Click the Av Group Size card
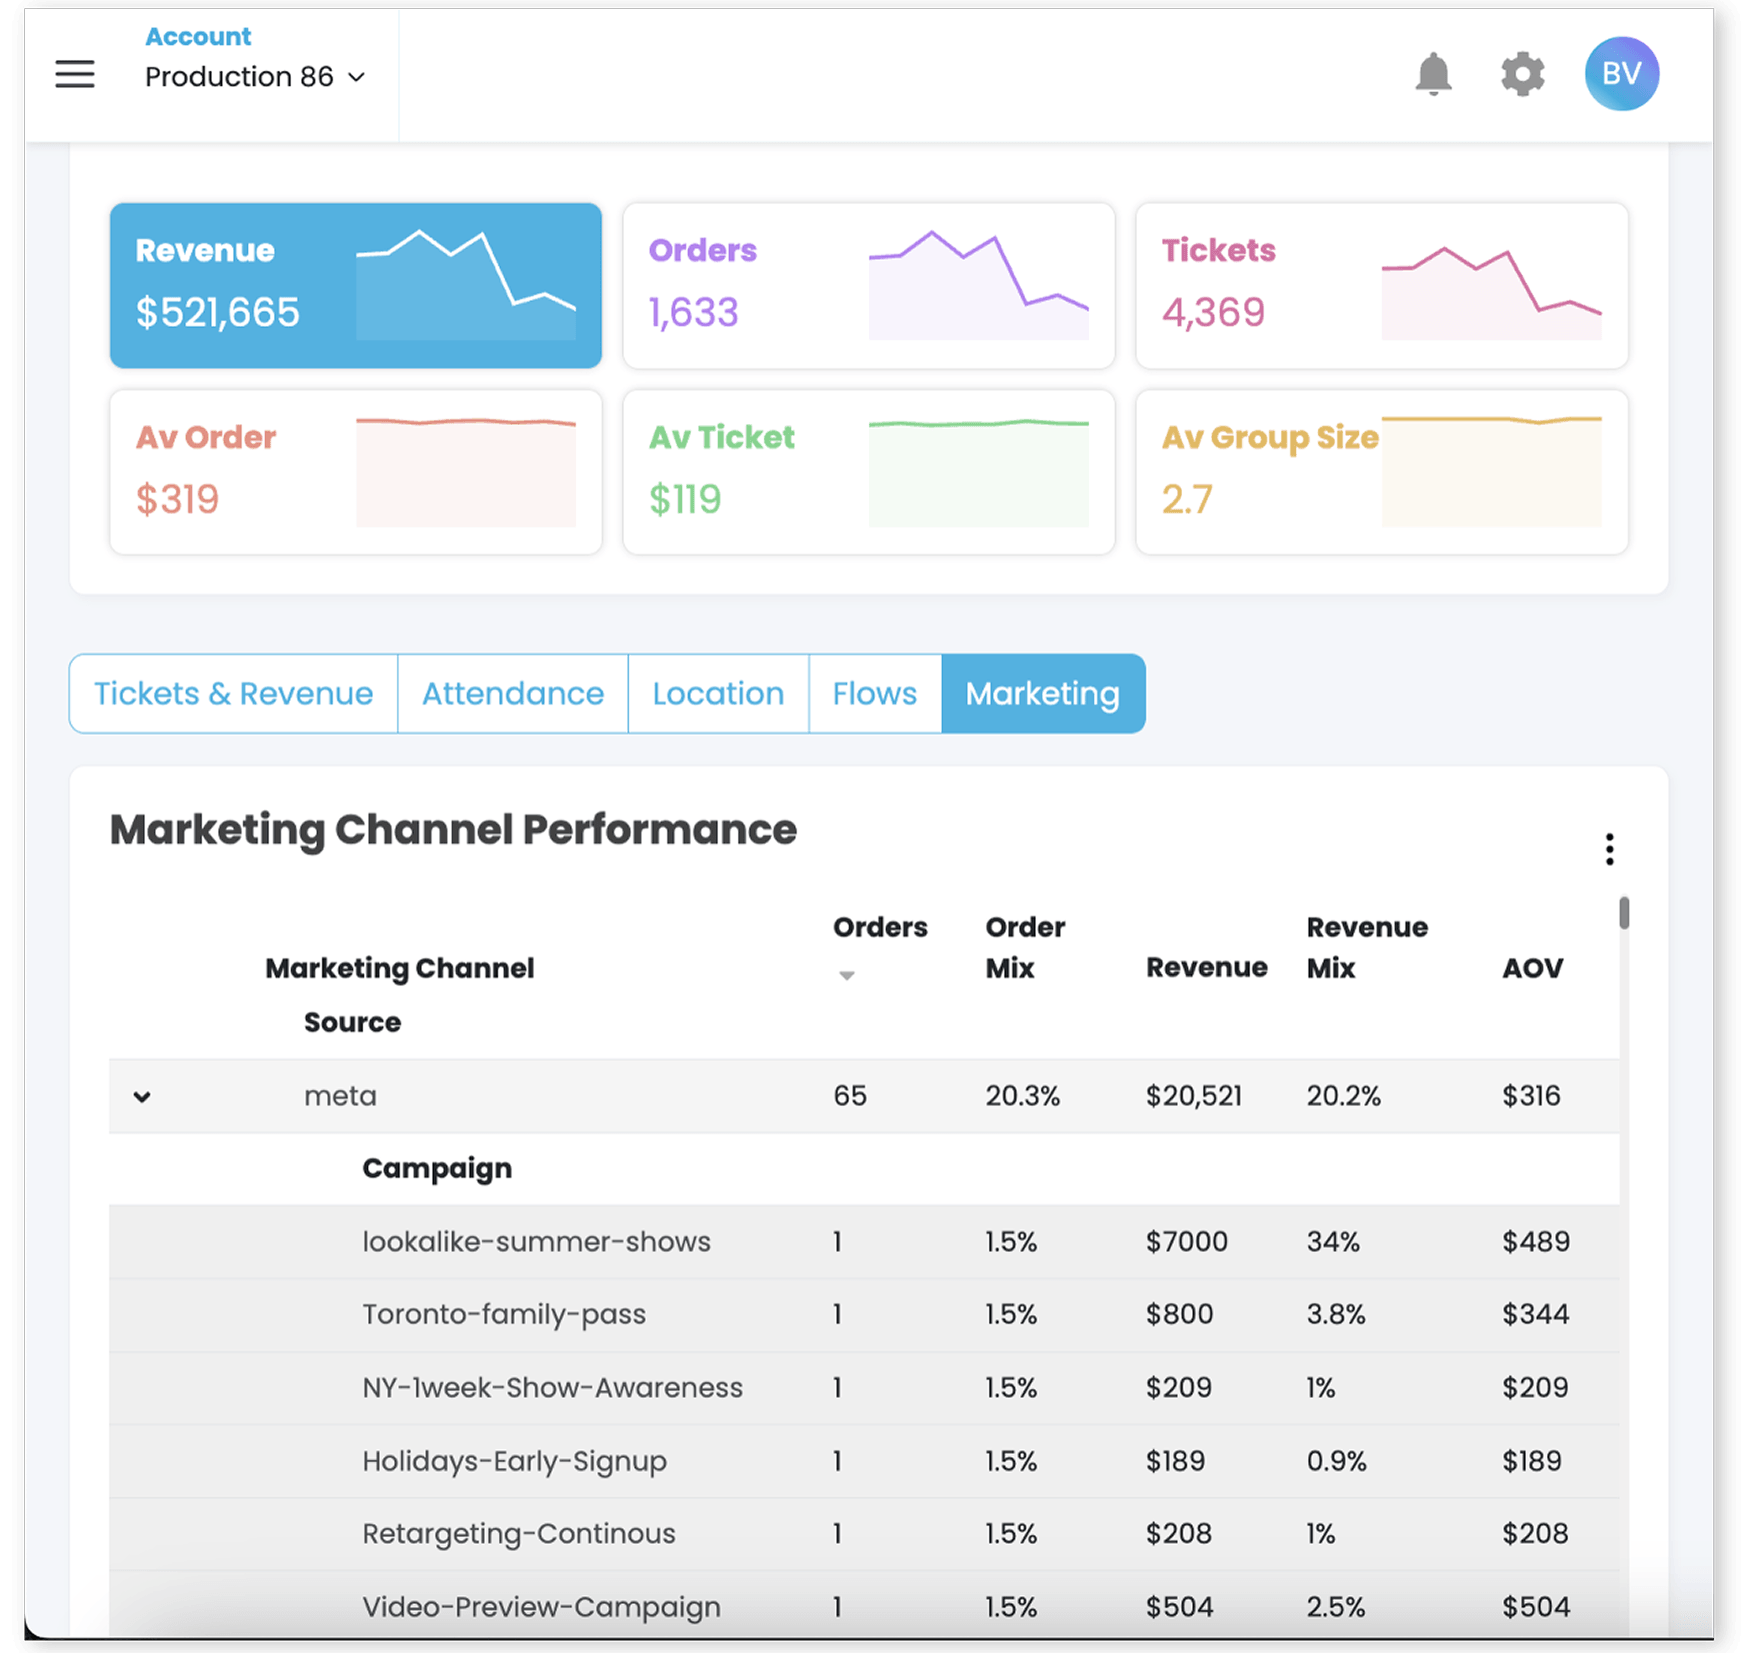This screenshot has width=1744, height=1653. tap(1380, 471)
